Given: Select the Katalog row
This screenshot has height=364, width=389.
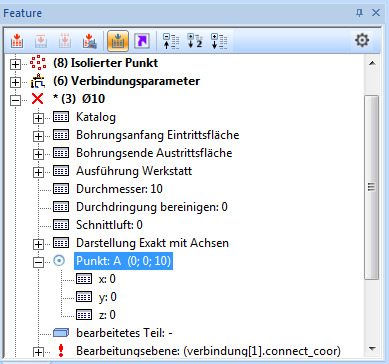Looking at the screenshot, I should 96,117.
